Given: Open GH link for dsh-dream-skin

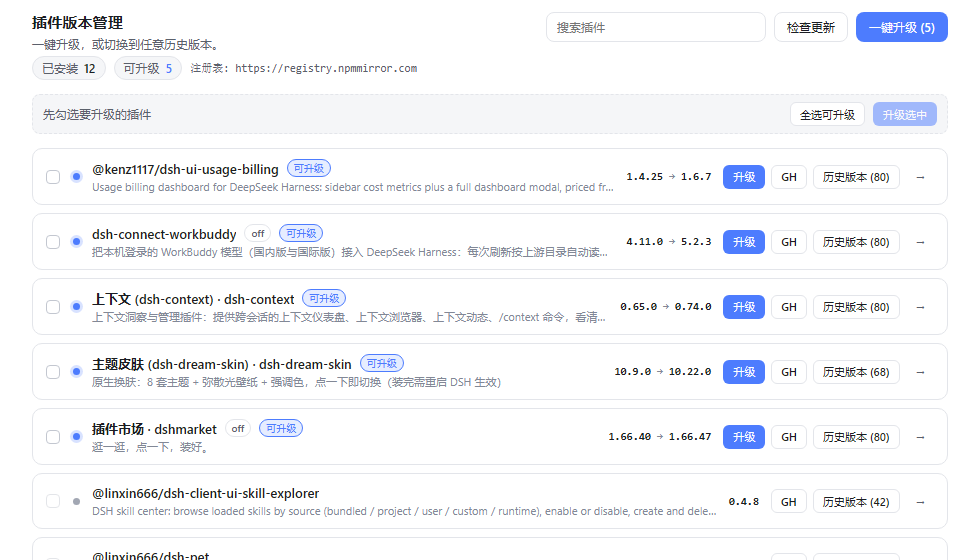Looking at the screenshot, I should pyautogui.click(x=789, y=372).
